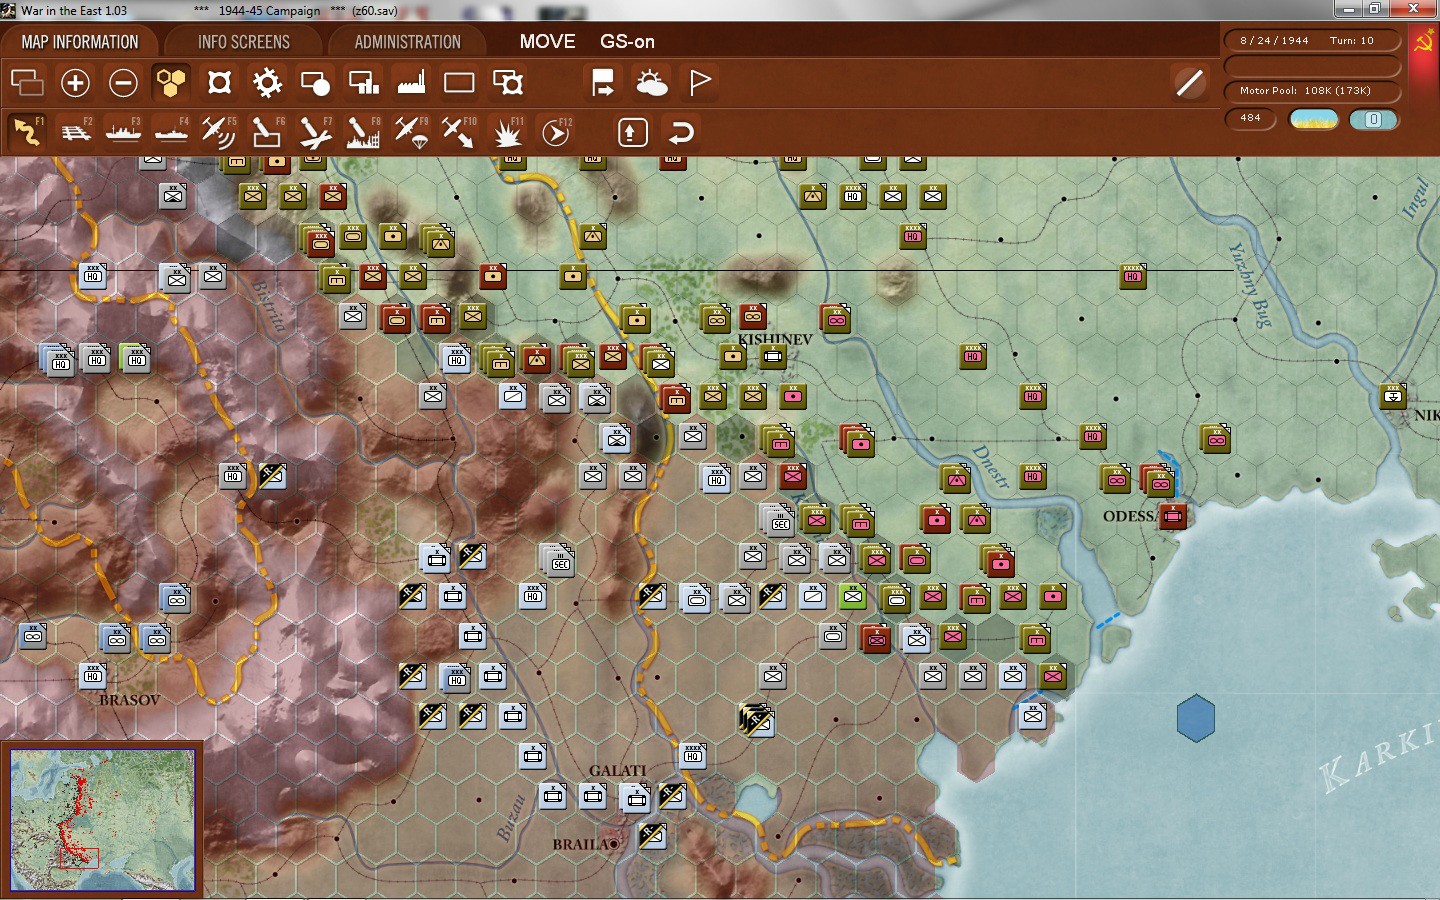The image size is (1440, 900).
Task: Click the Motor Pool 108K (173K) readout
Action: pyautogui.click(x=1312, y=91)
